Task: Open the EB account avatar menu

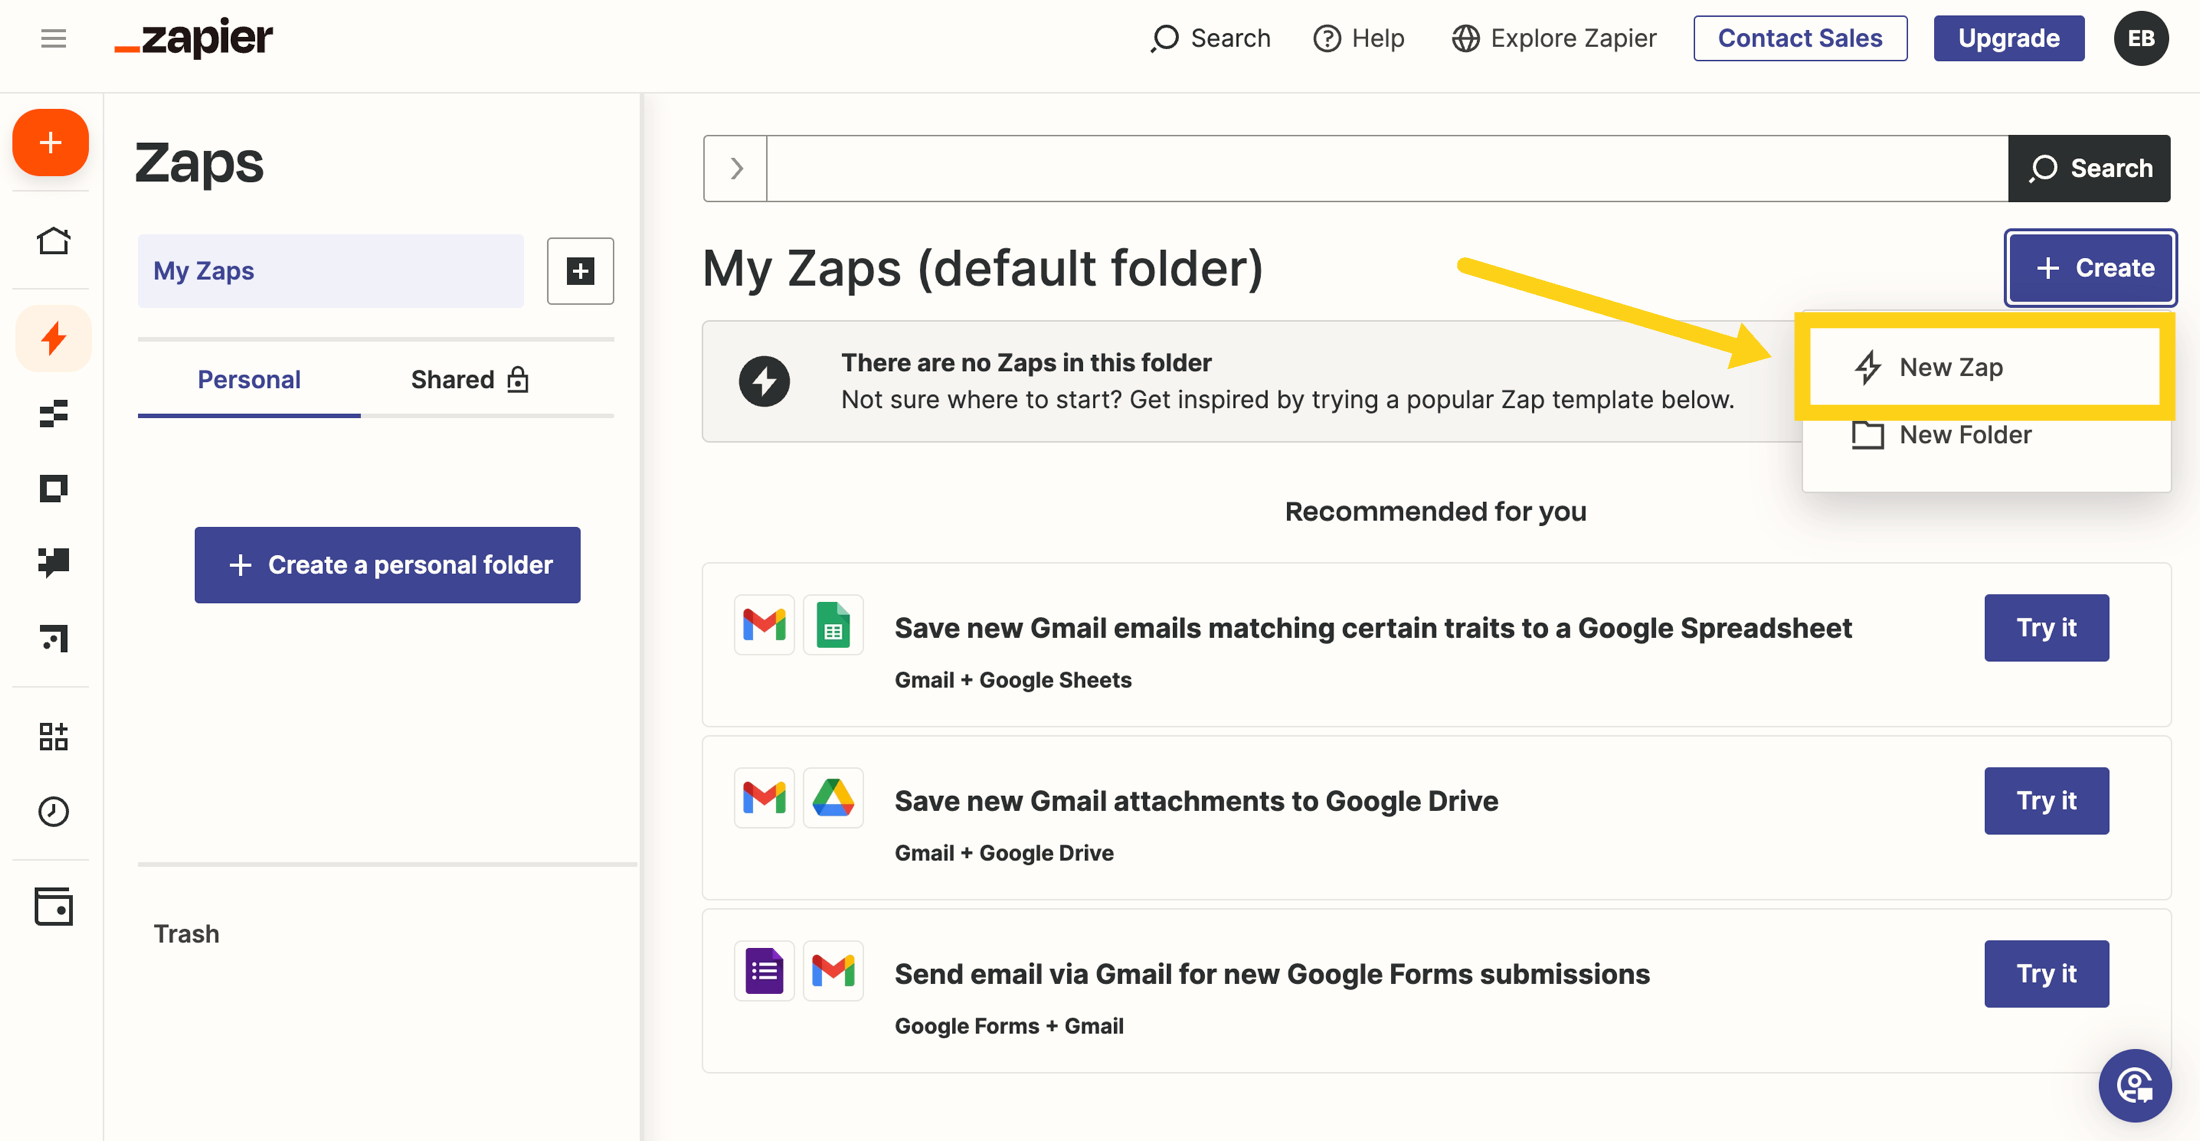Action: pyautogui.click(x=2140, y=38)
